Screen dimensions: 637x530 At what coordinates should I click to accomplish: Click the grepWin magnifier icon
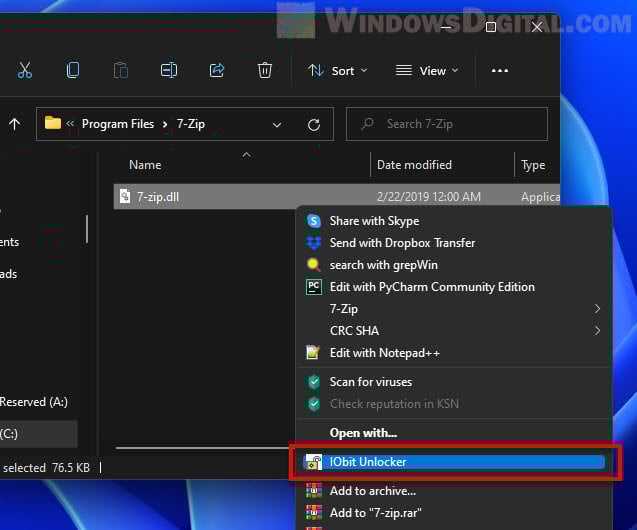(314, 265)
